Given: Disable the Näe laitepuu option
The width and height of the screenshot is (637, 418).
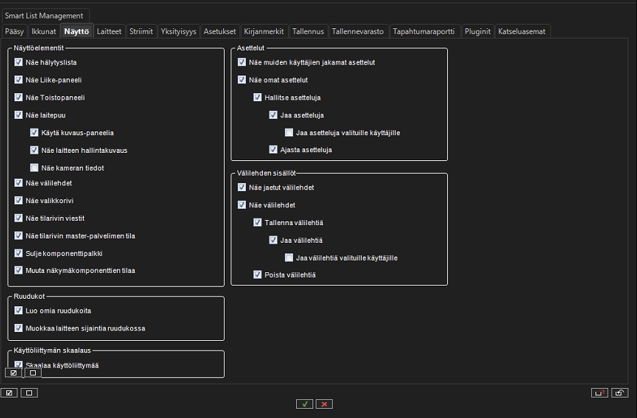Looking at the screenshot, I should tap(18, 115).
